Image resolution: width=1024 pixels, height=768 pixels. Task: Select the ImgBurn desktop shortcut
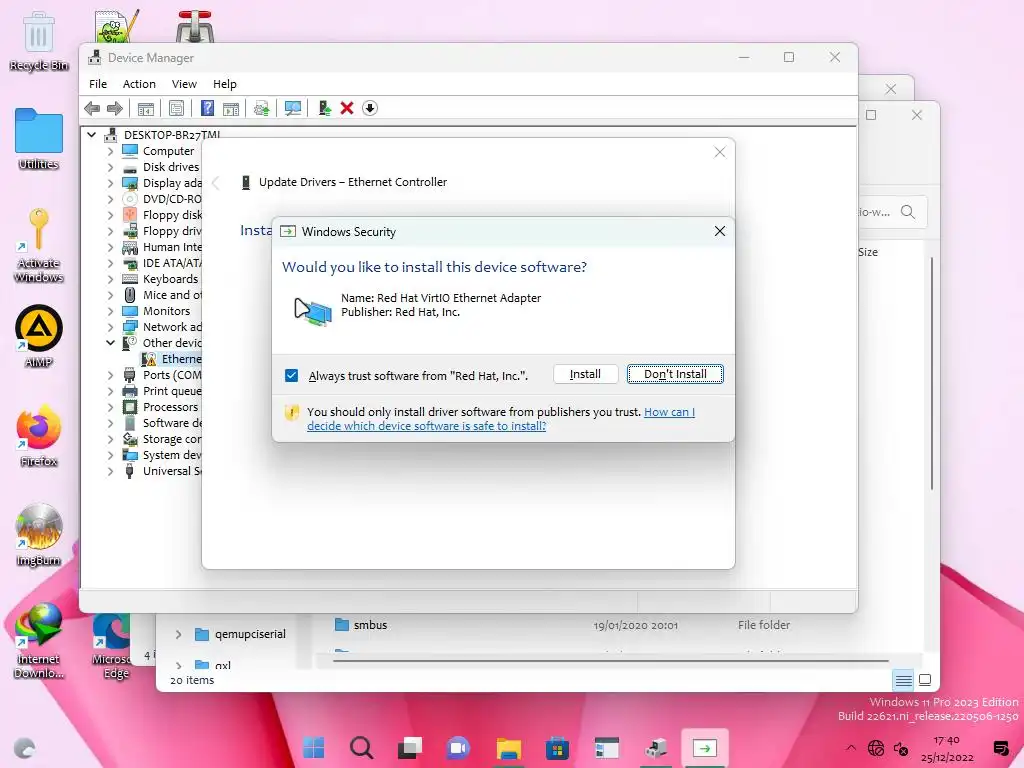[x=39, y=535]
